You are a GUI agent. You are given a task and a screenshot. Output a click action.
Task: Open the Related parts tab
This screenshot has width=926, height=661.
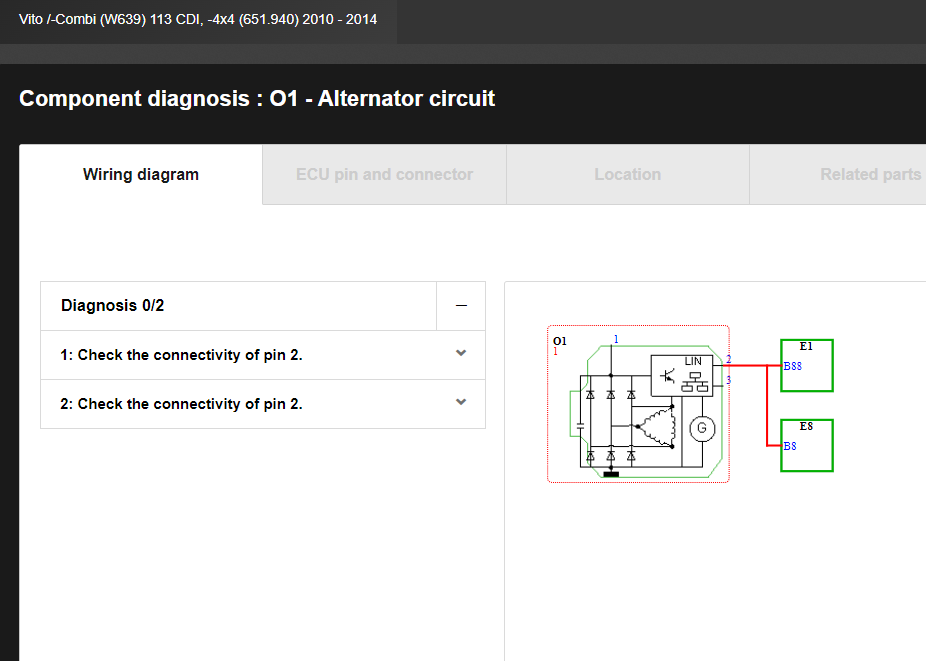click(x=870, y=174)
